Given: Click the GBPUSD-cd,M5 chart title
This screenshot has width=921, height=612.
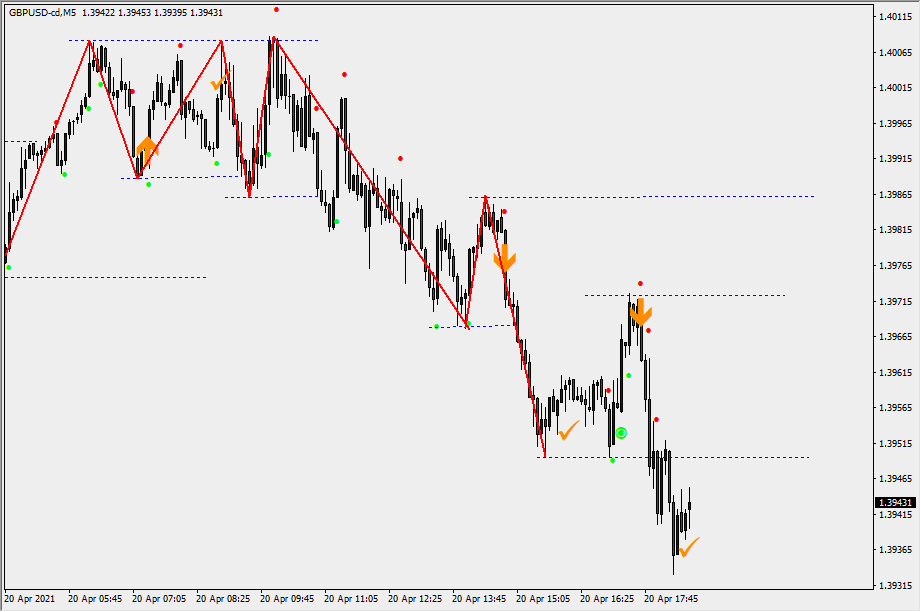Looking at the screenshot, I should click(x=41, y=13).
